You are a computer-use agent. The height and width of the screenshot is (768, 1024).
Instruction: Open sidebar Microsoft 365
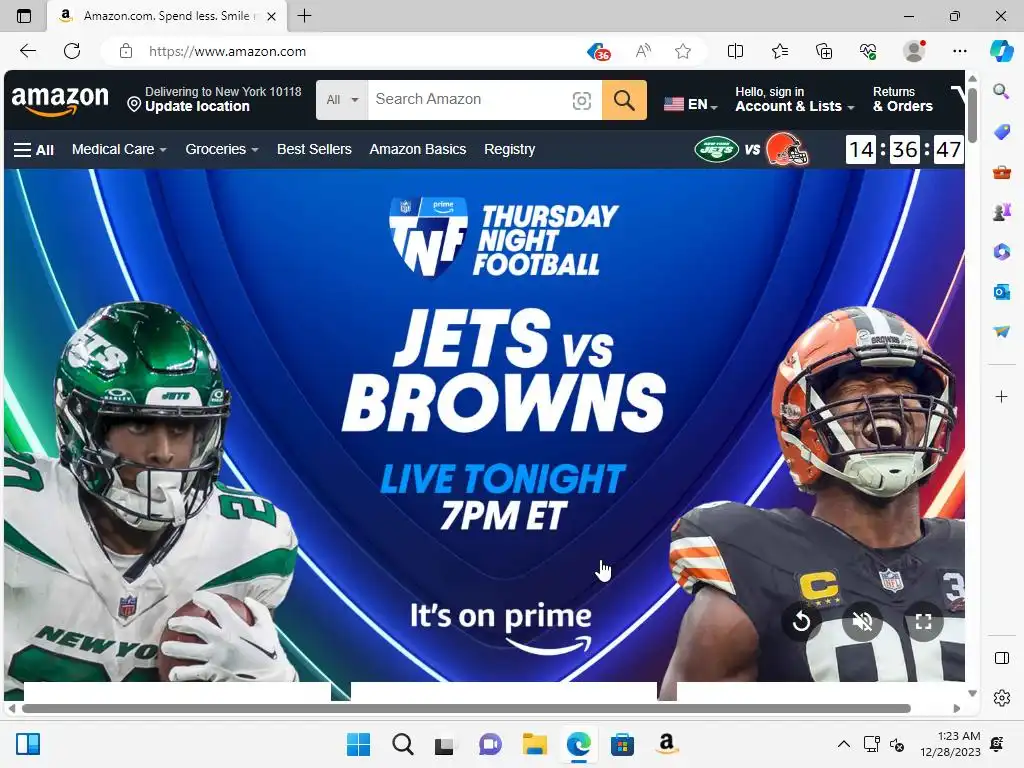(x=1001, y=251)
